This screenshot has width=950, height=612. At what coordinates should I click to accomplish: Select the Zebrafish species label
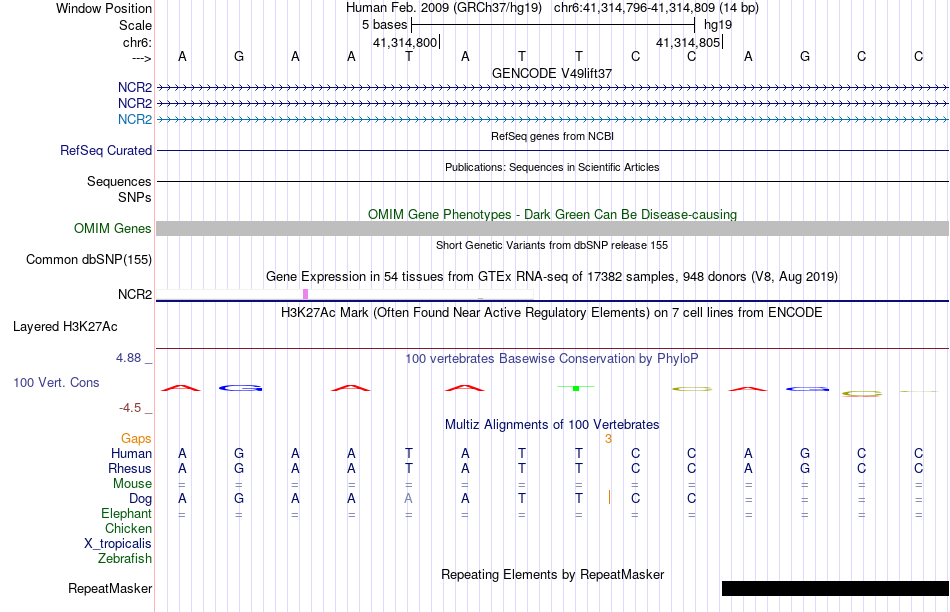[125, 559]
